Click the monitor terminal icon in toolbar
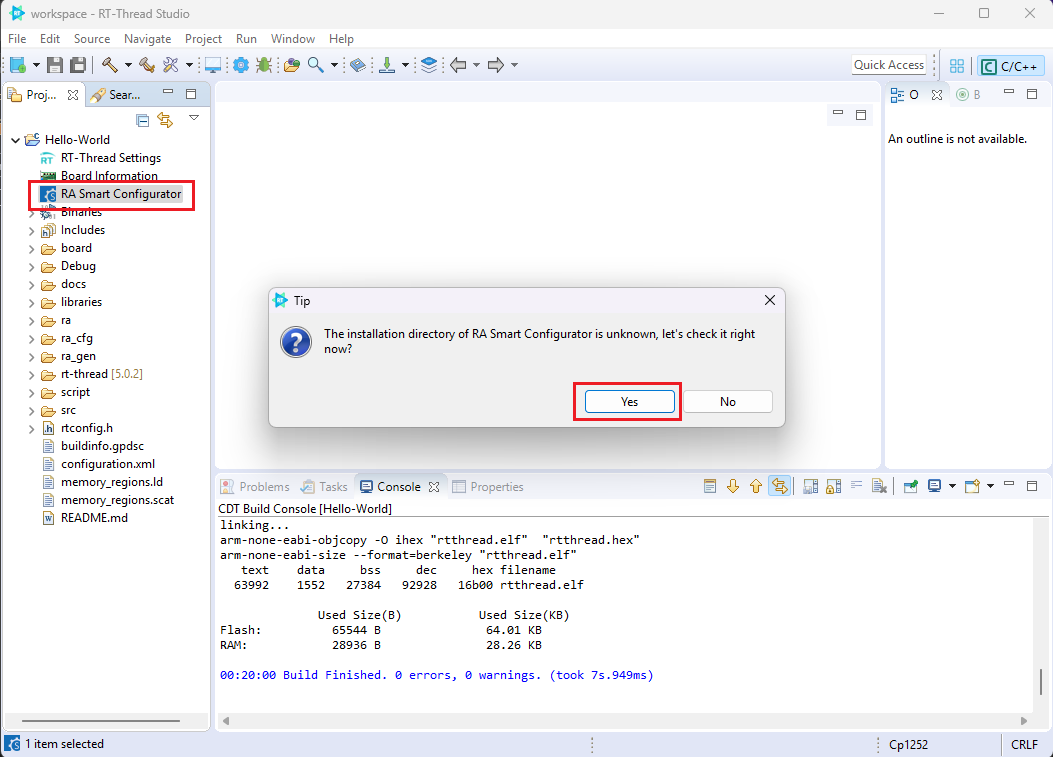Image resolution: width=1053 pixels, height=757 pixels. point(213,65)
